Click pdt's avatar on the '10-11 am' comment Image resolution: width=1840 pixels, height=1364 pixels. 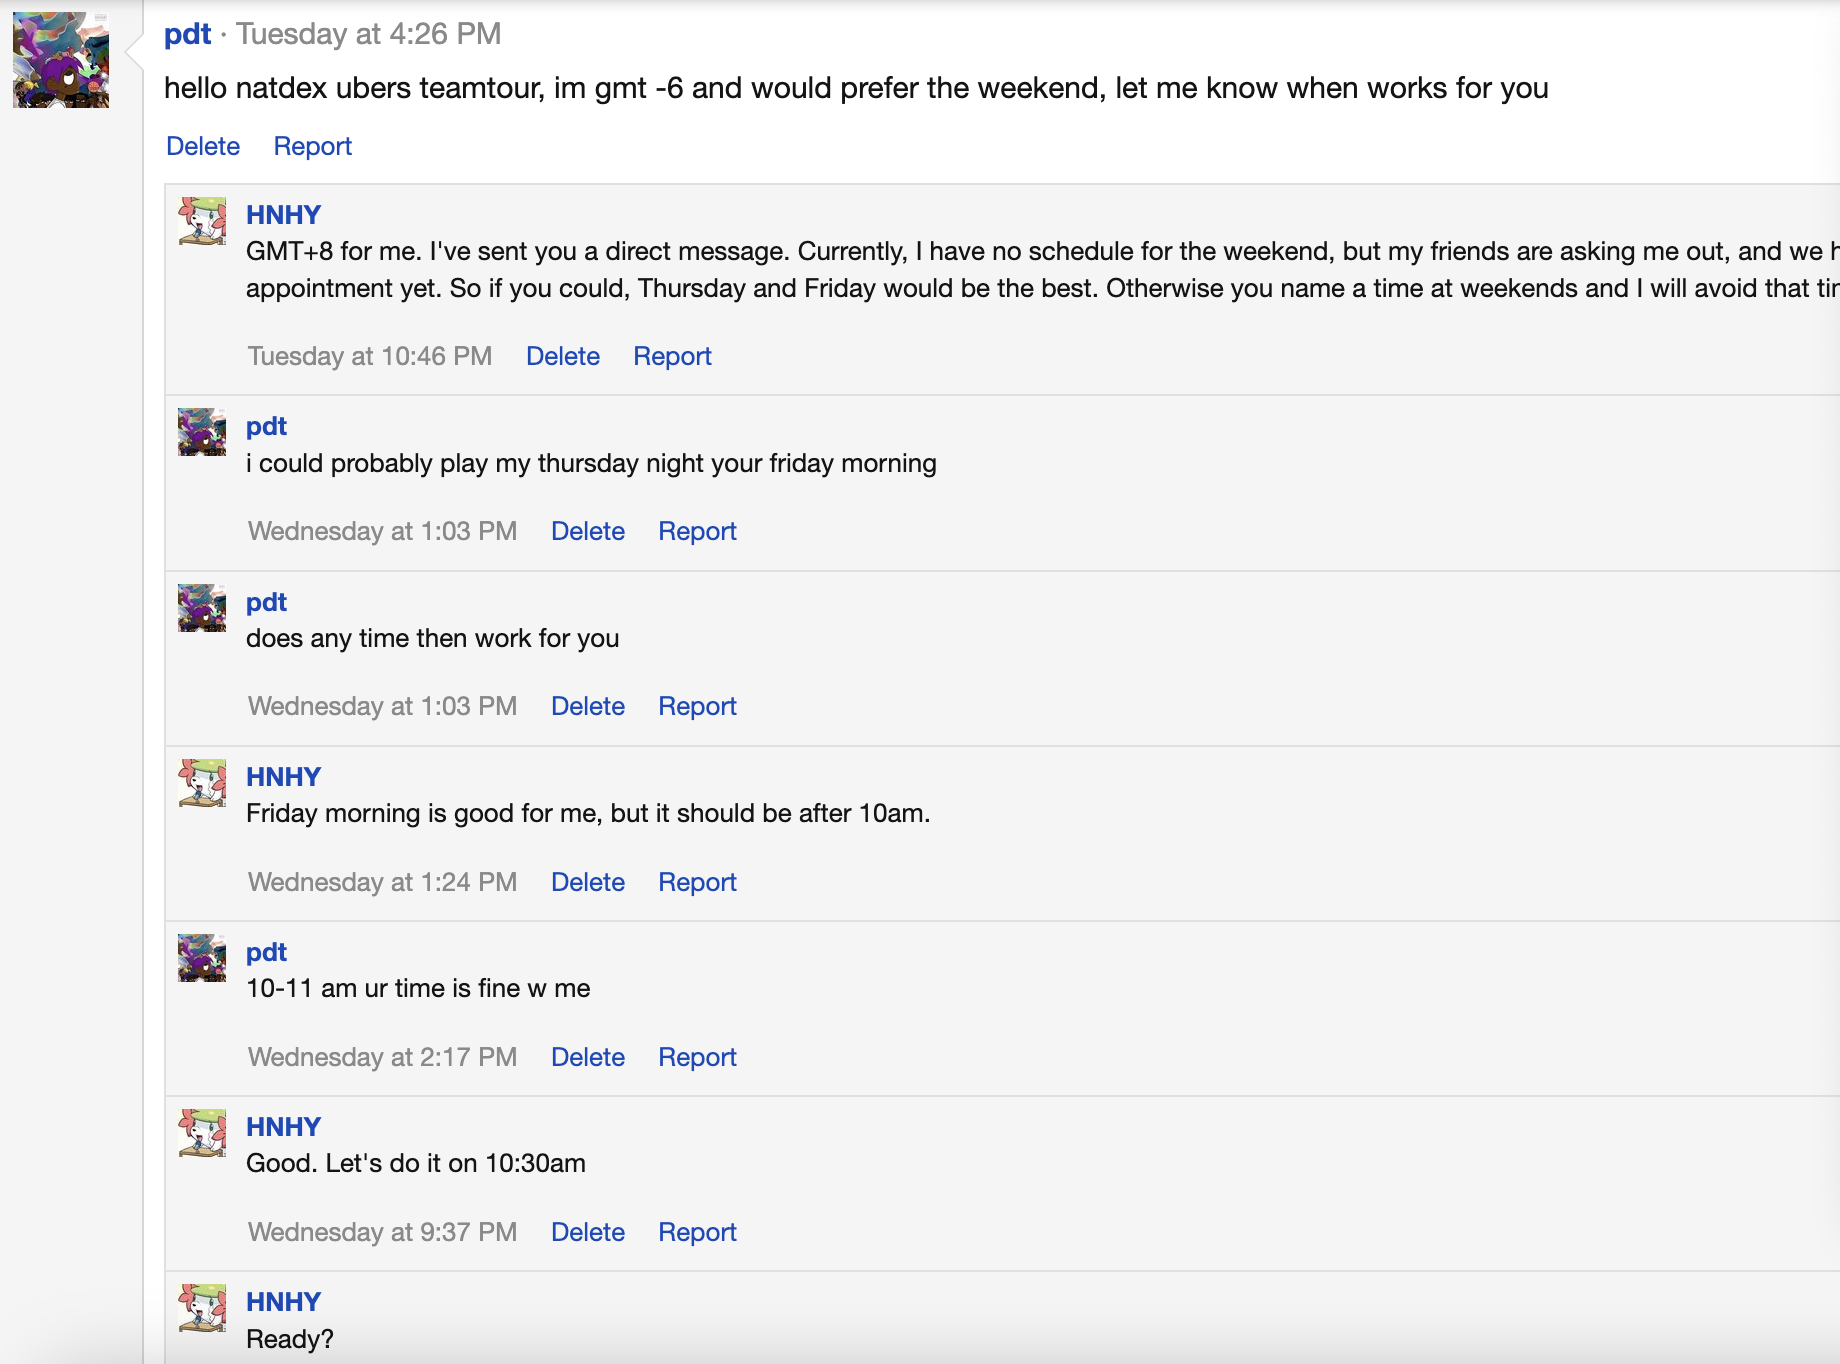pyautogui.click(x=202, y=958)
